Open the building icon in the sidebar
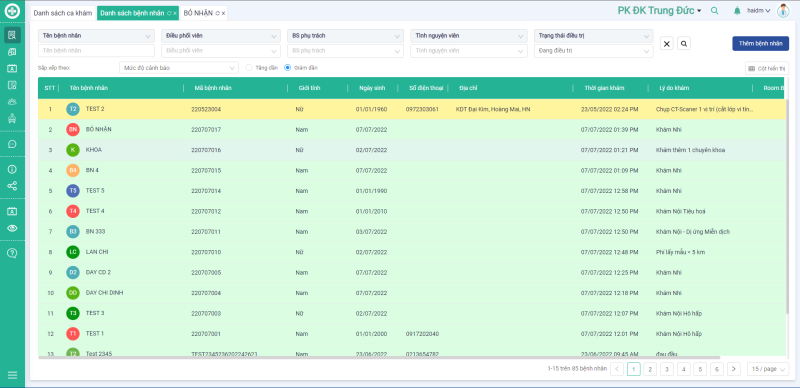The height and width of the screenshot is (388, 800). pos(12,52)
